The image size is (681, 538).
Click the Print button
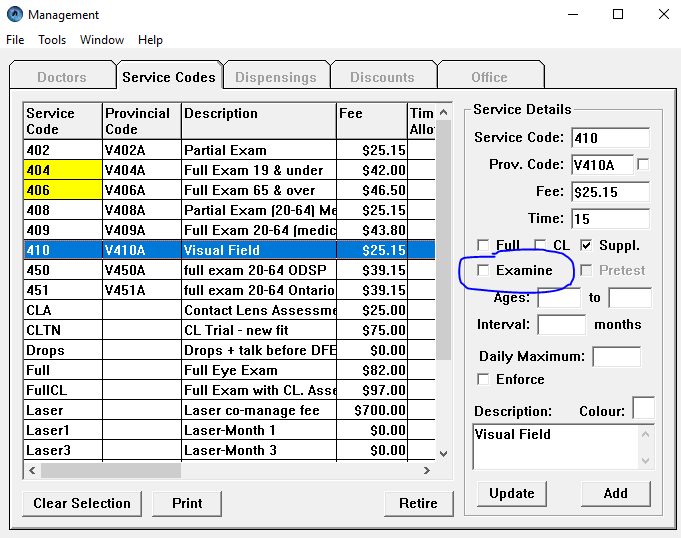(187, 503)
